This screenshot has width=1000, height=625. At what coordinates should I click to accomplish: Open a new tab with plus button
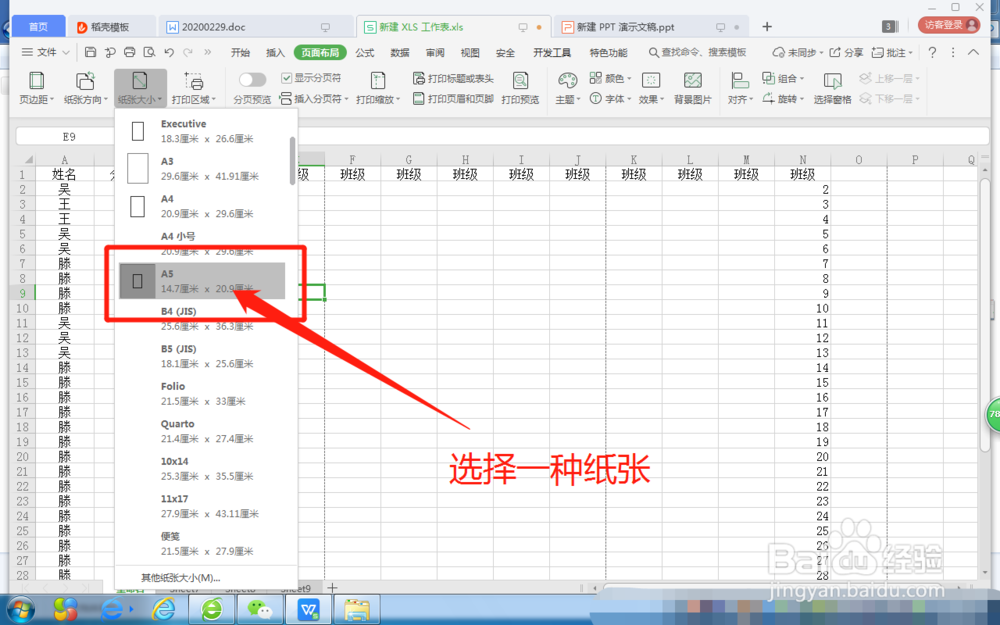(x=767, y=27)
